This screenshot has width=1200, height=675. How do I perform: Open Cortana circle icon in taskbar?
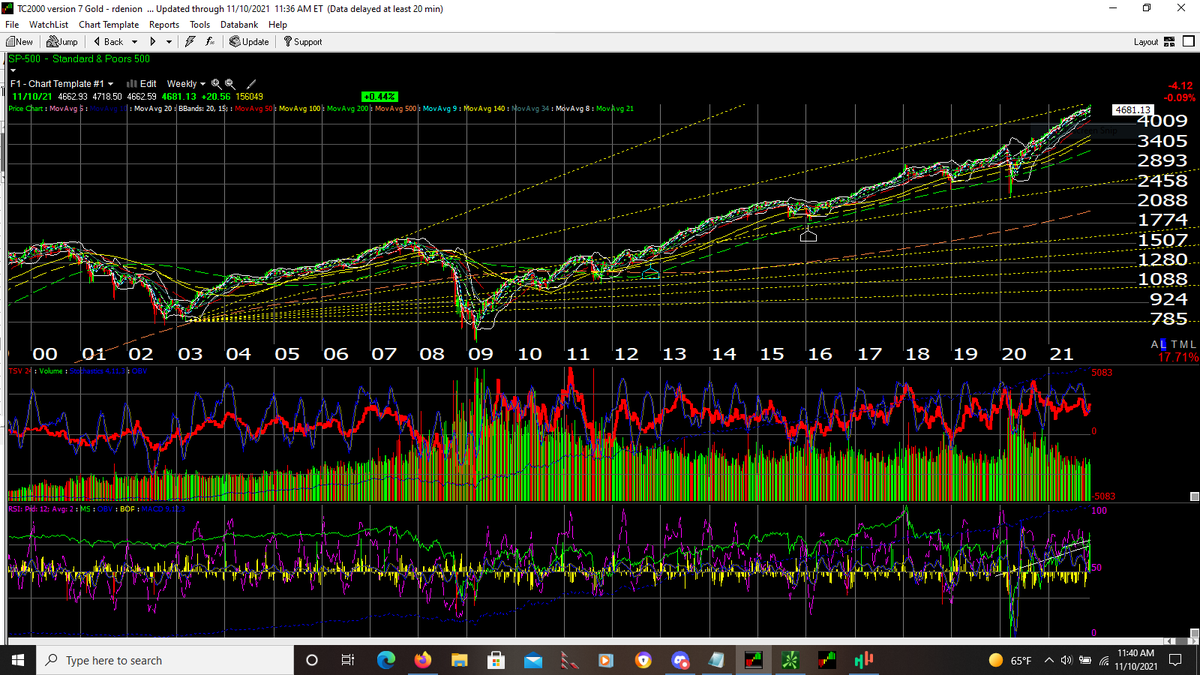tap(311, 660)
